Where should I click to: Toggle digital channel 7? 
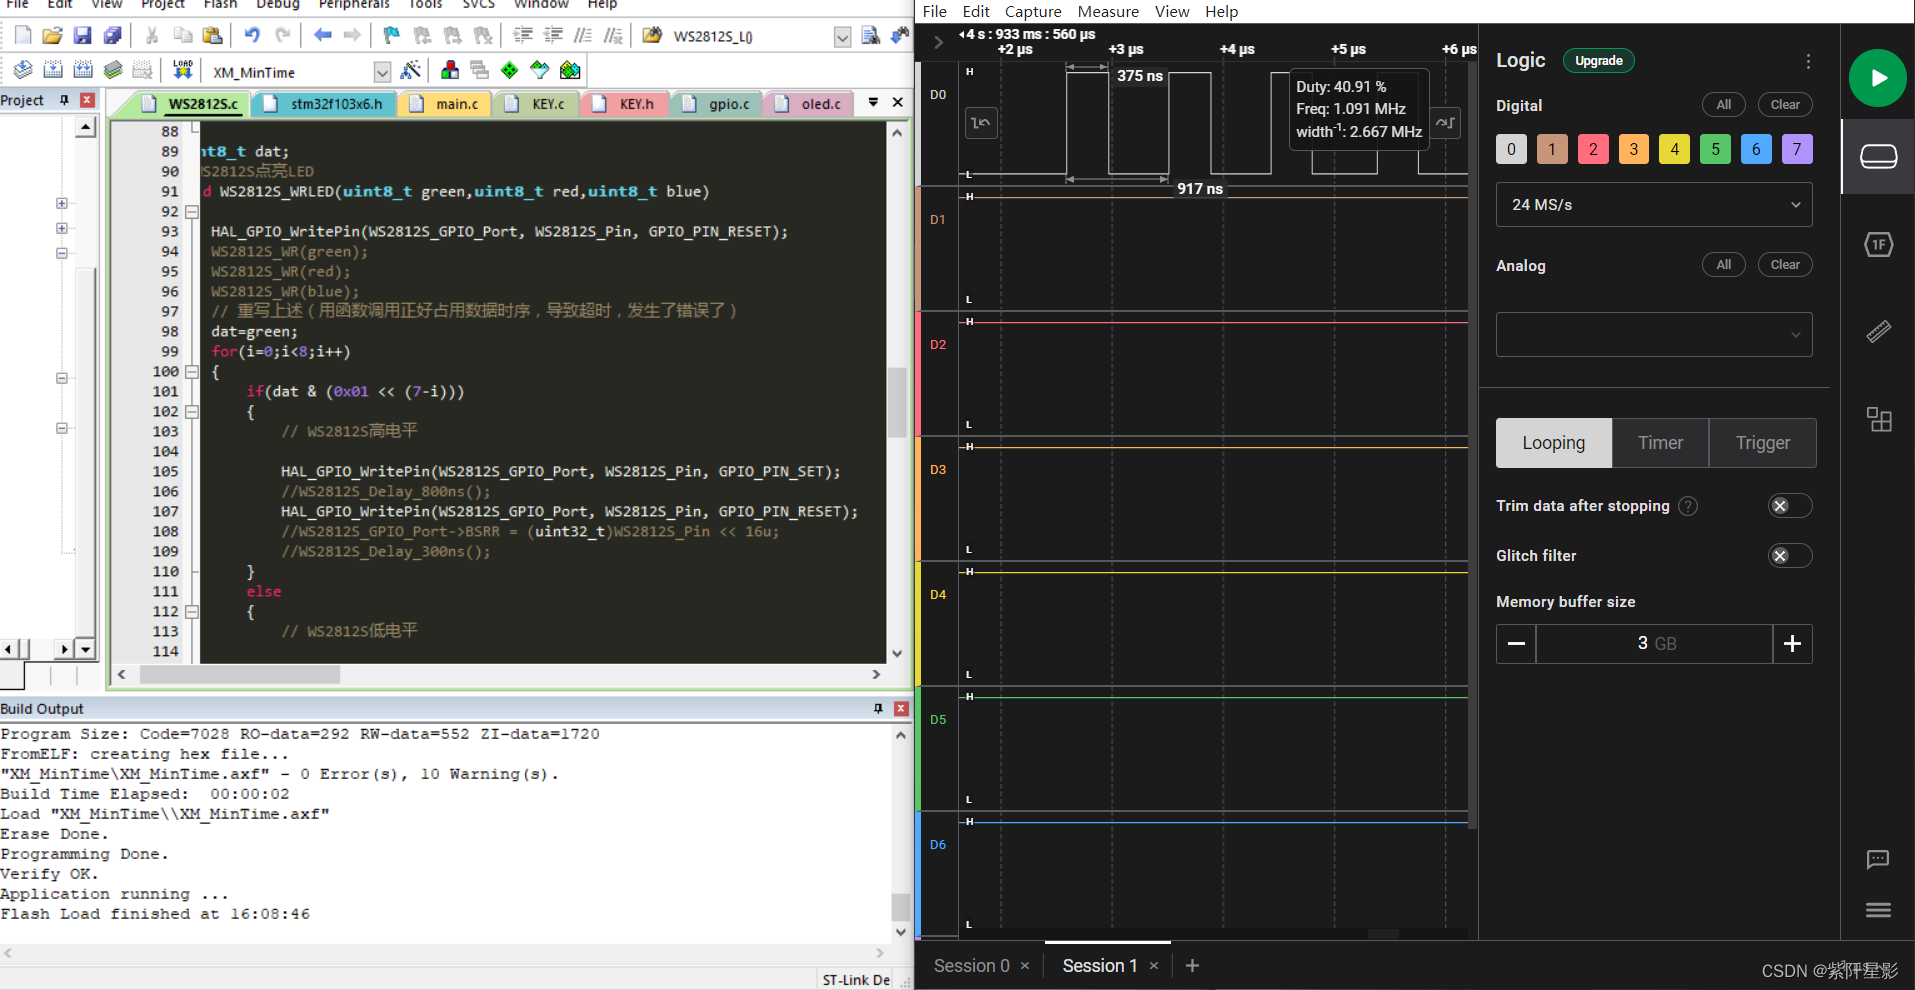[x=1797, y=149]
